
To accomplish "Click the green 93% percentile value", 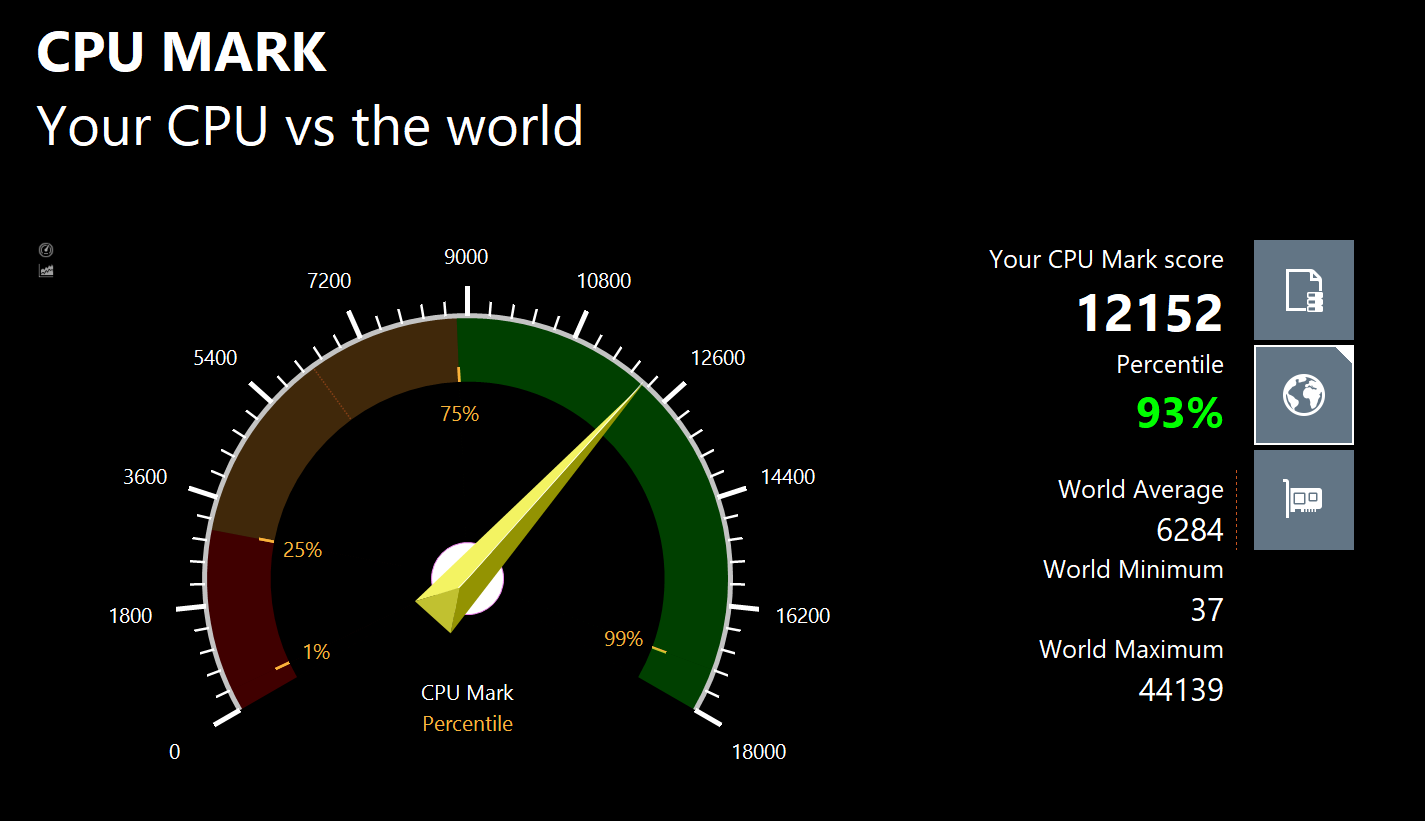I will [1179, 413].
